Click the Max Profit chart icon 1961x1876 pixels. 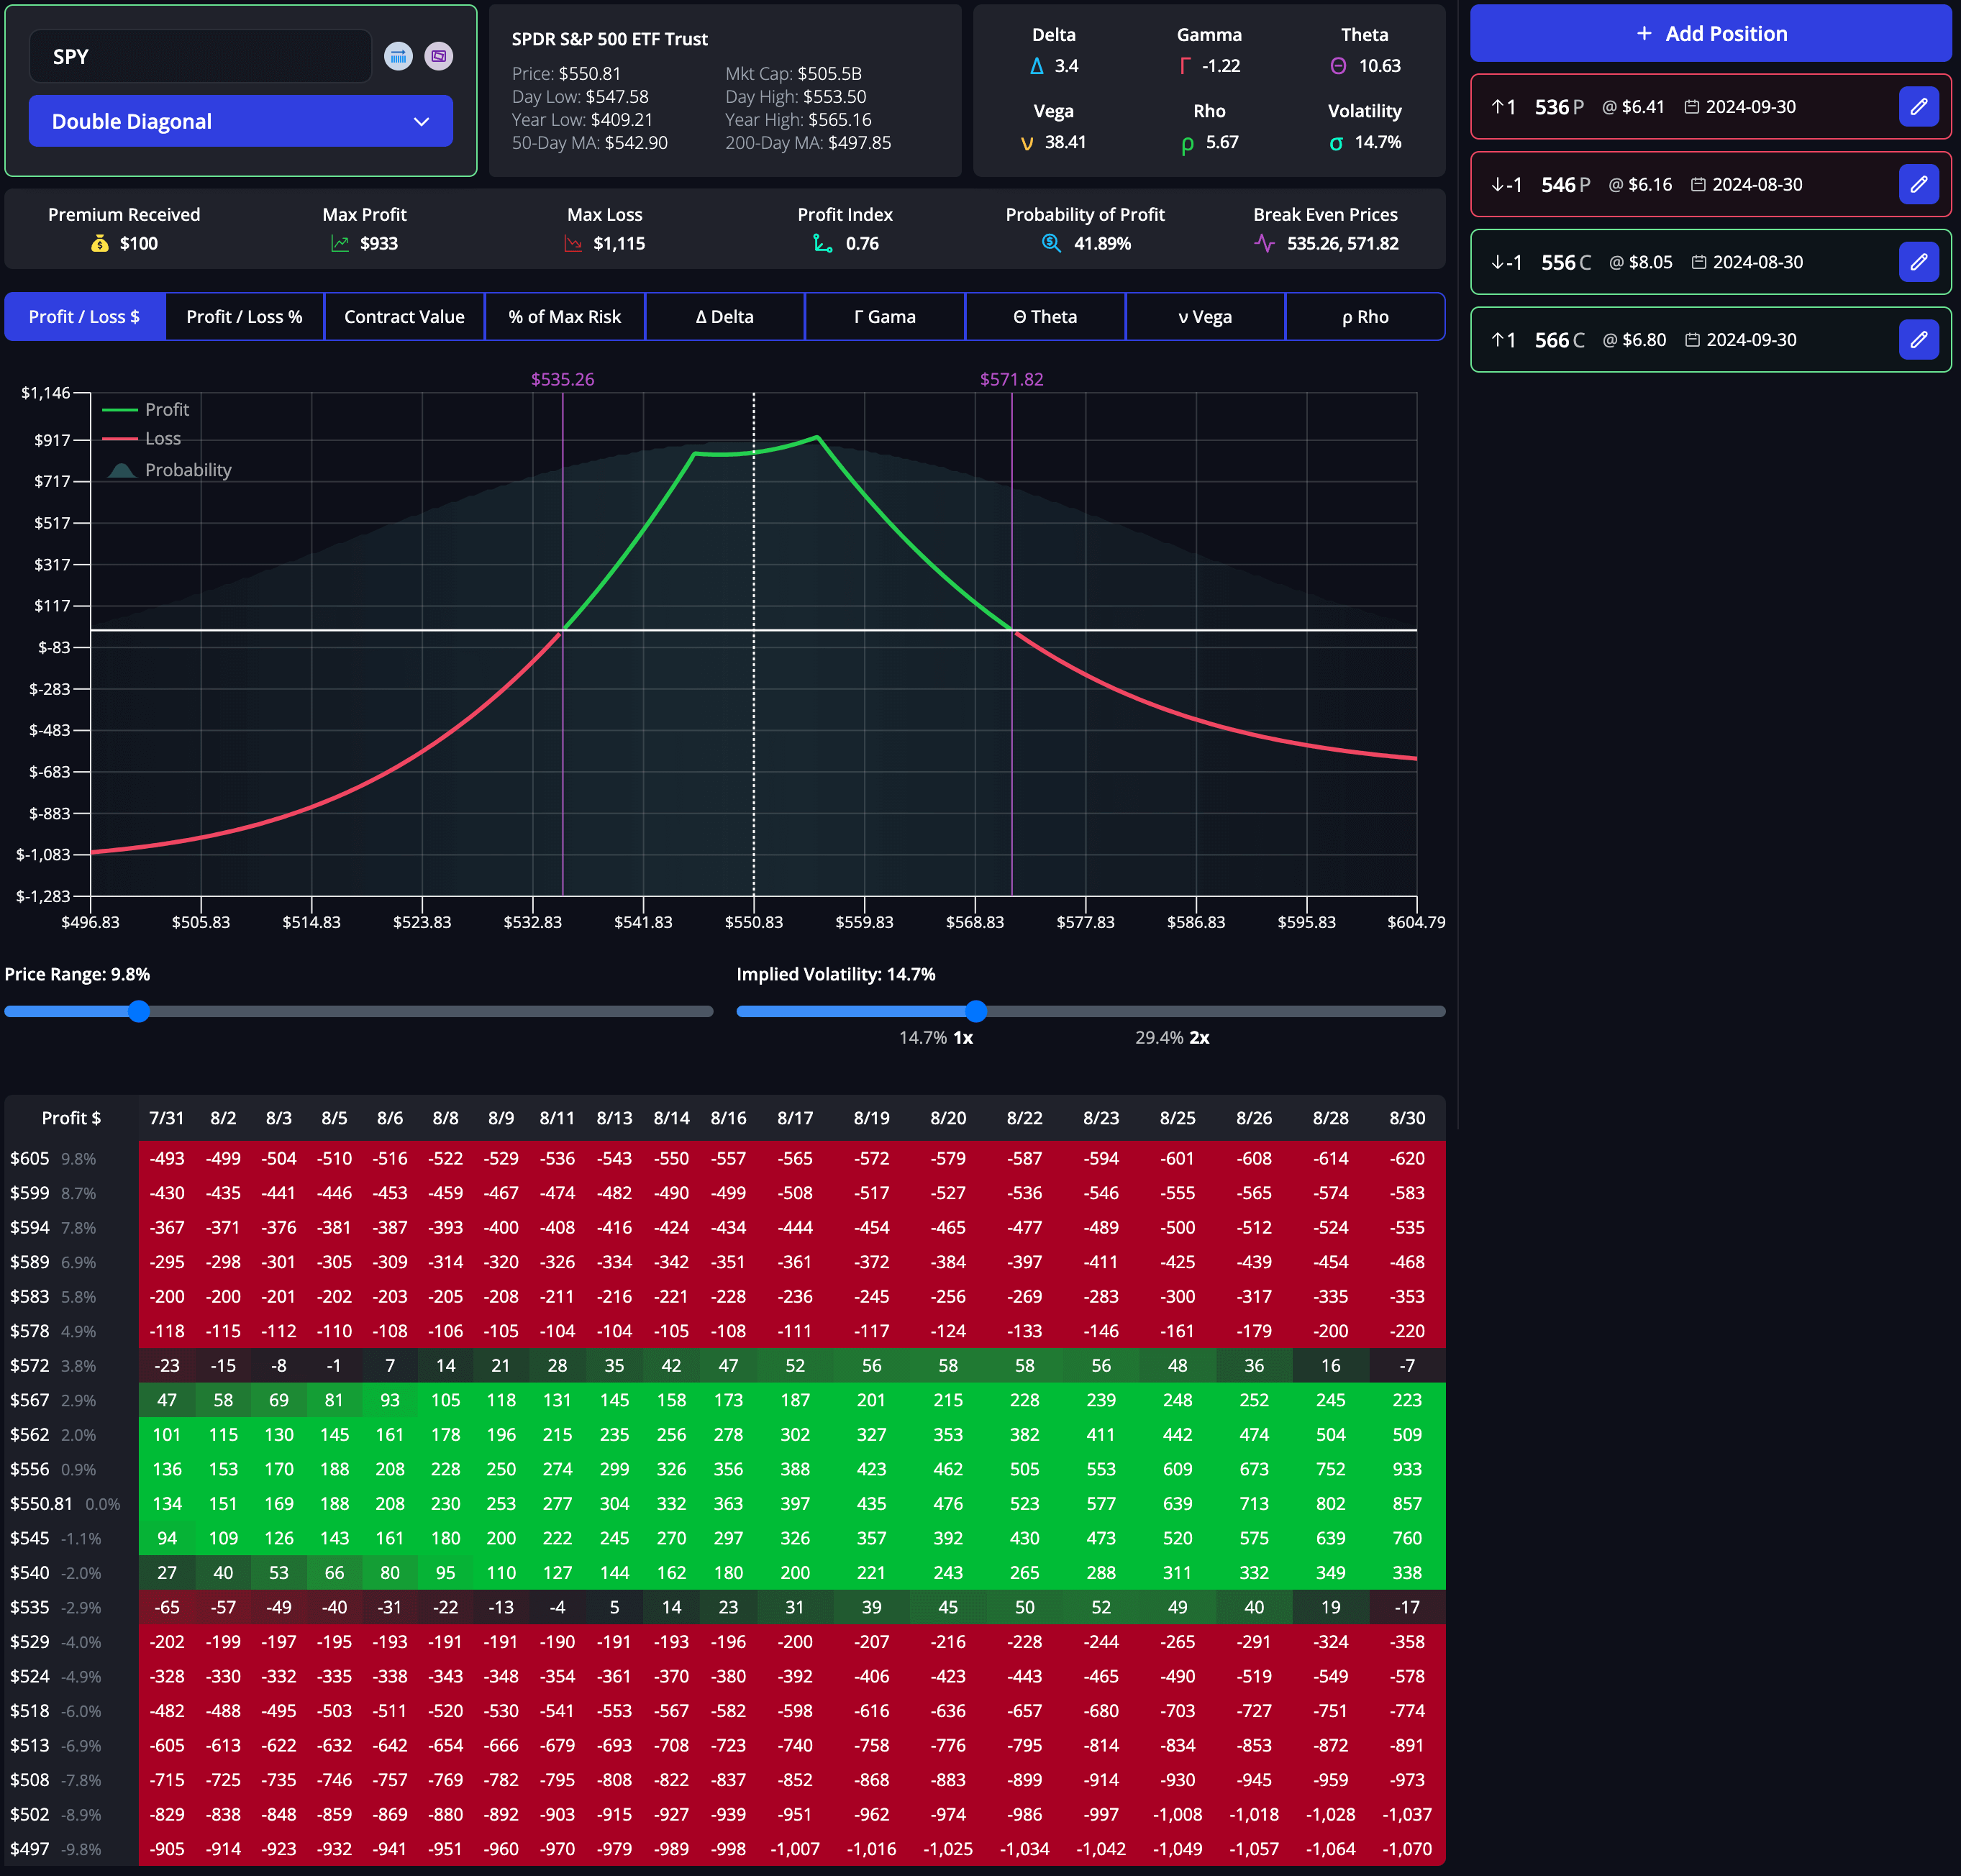[x=340, y=243]
